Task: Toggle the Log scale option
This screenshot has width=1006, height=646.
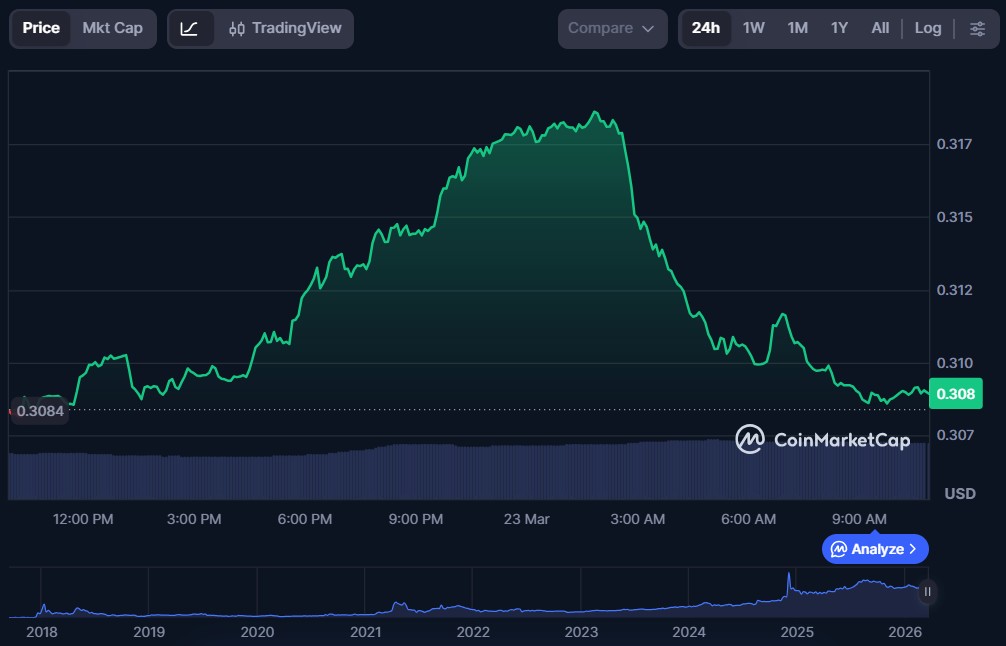Action: (x=927, y=28)
